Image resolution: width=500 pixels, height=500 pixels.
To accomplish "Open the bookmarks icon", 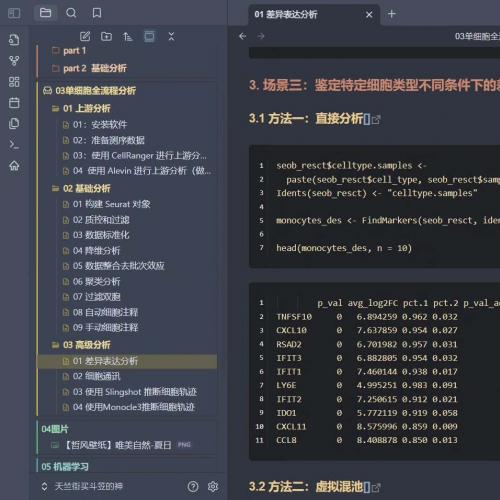I will (x=97, y=13).
